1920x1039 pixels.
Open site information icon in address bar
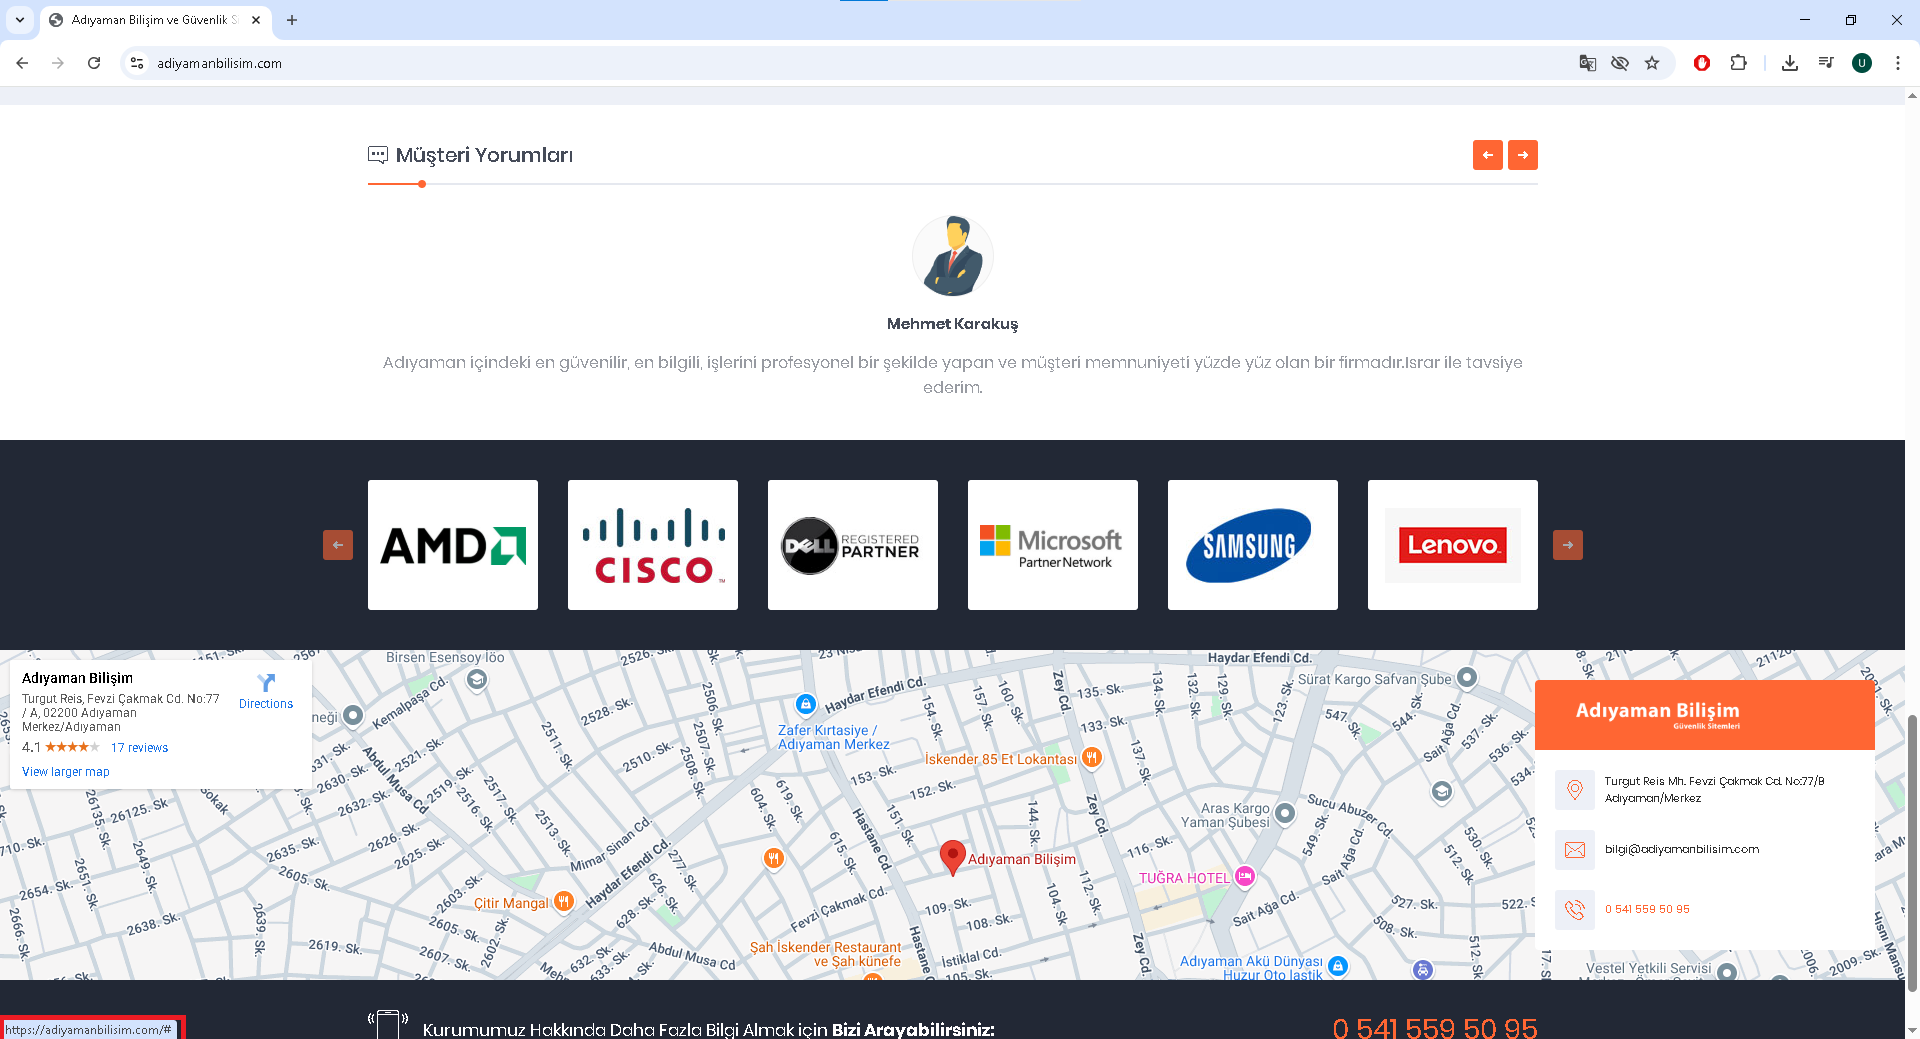137,63
